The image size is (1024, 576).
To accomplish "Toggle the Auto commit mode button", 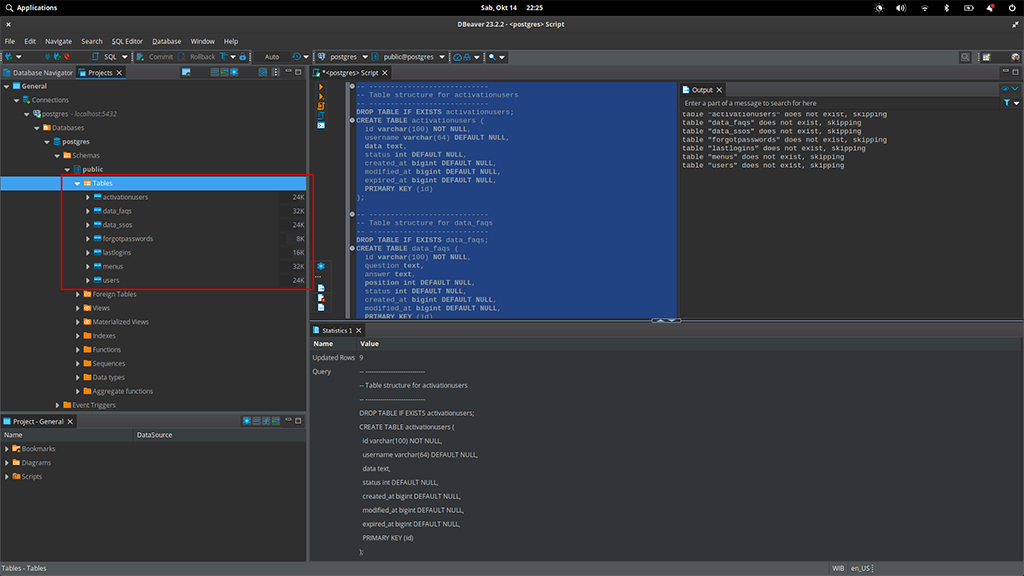I will 272,57.
